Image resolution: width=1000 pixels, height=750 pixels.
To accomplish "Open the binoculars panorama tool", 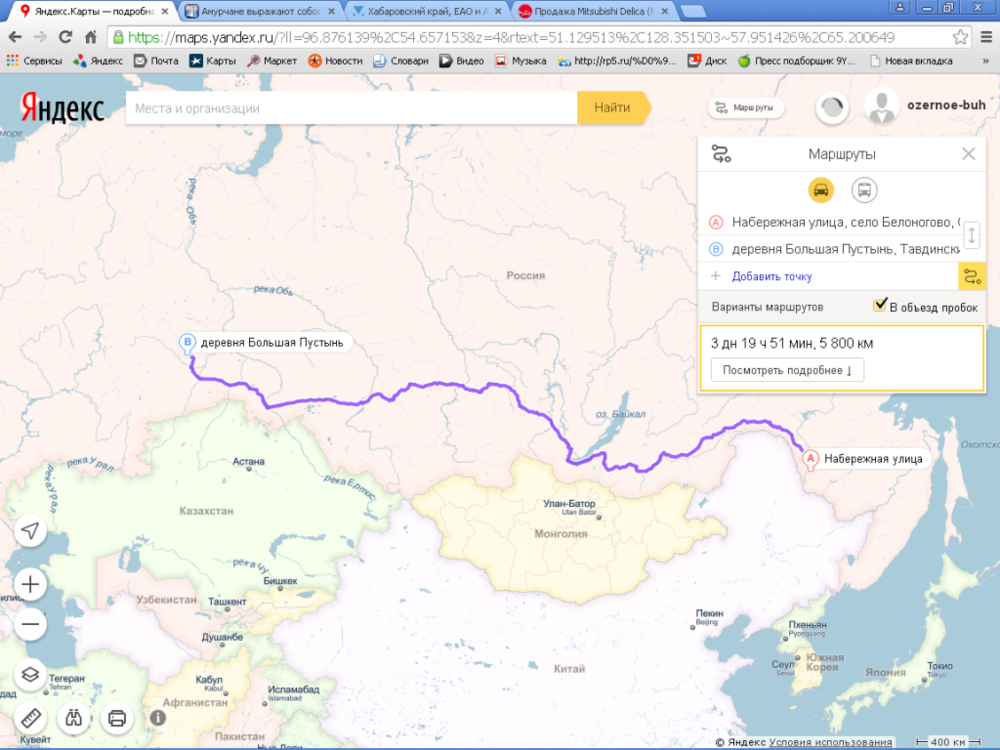I will [73, 718].
